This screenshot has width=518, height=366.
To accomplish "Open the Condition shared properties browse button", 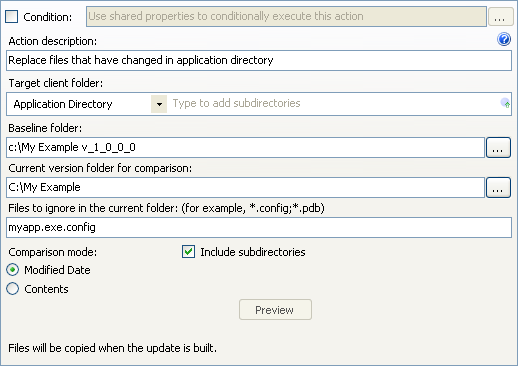I will point(501,16).
